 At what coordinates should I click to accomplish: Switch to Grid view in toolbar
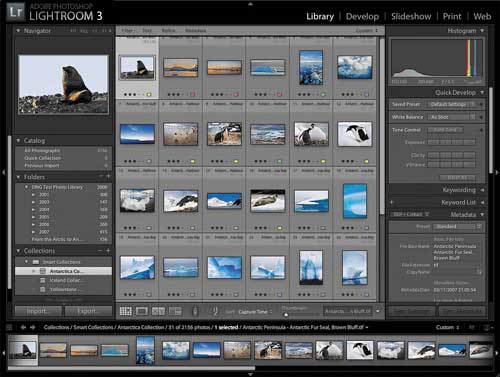pos(126,311)
